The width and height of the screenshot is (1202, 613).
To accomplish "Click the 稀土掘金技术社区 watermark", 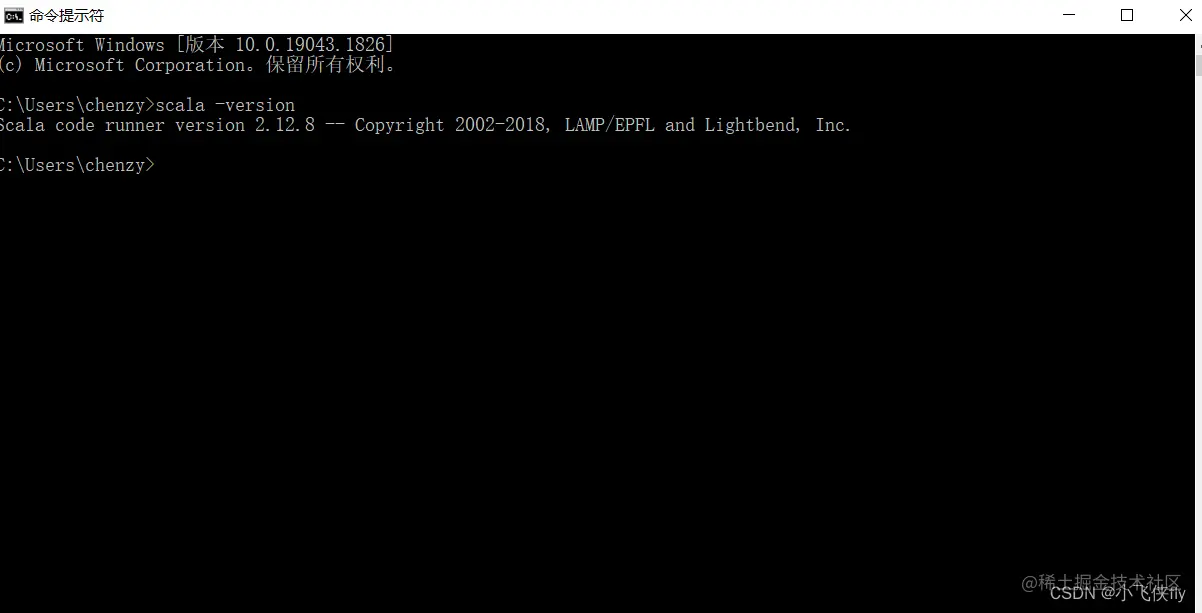I will pos(1101,581).
